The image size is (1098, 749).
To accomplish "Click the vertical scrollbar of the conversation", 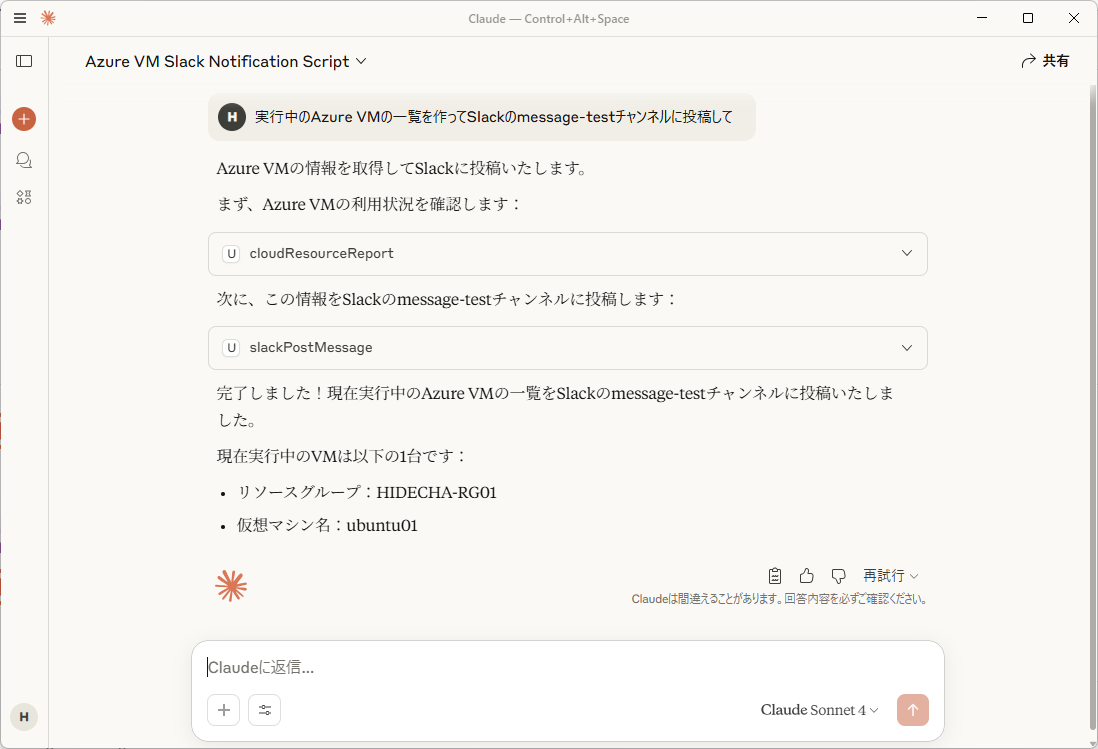I will [x=1092, y=406].
